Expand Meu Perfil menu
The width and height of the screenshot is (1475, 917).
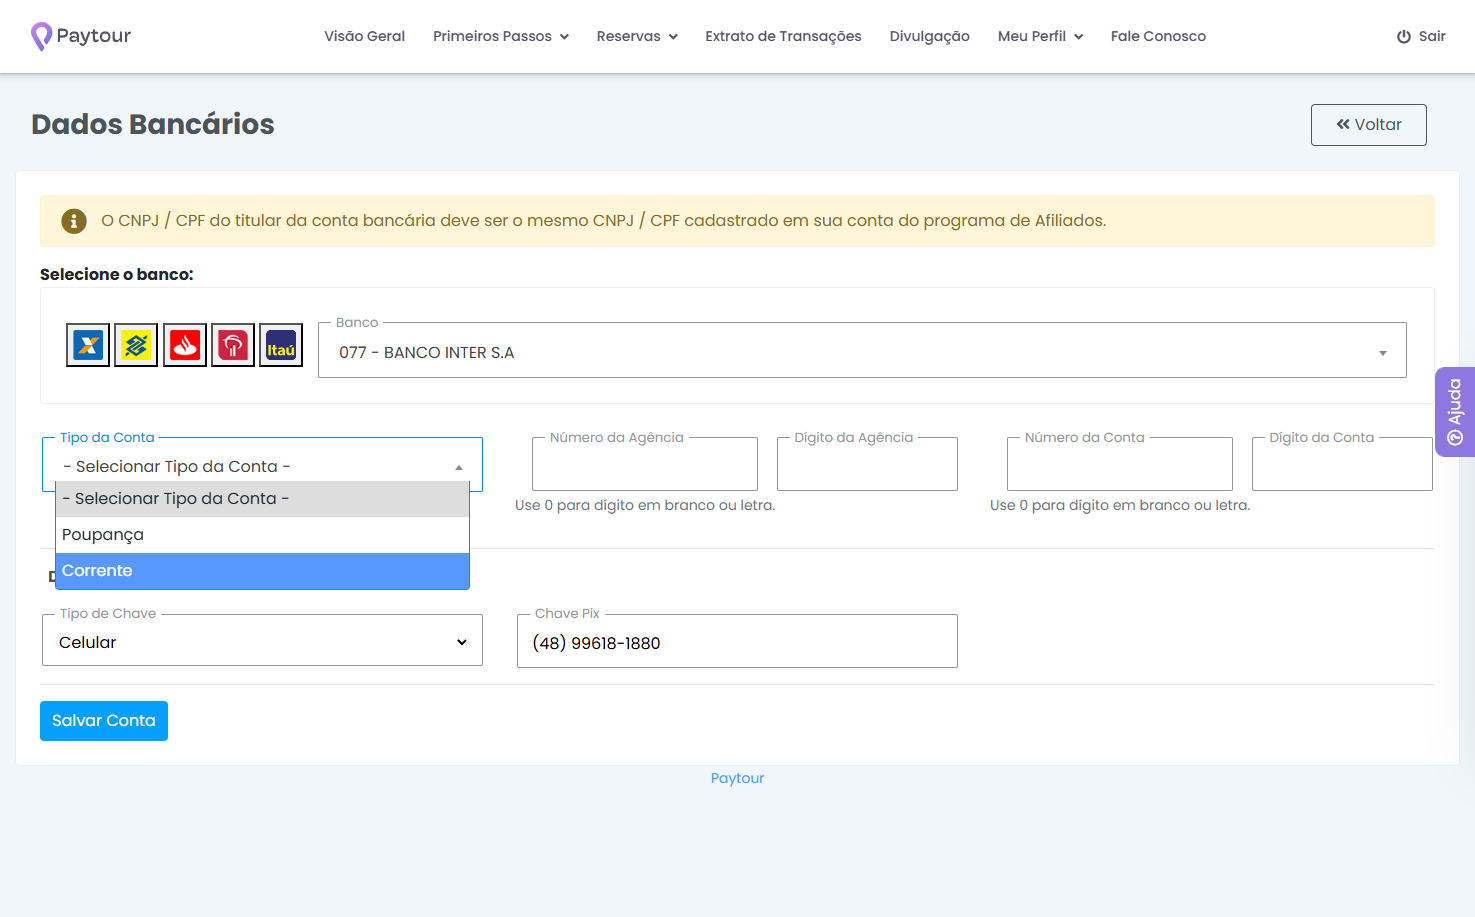pos(1040,36)
